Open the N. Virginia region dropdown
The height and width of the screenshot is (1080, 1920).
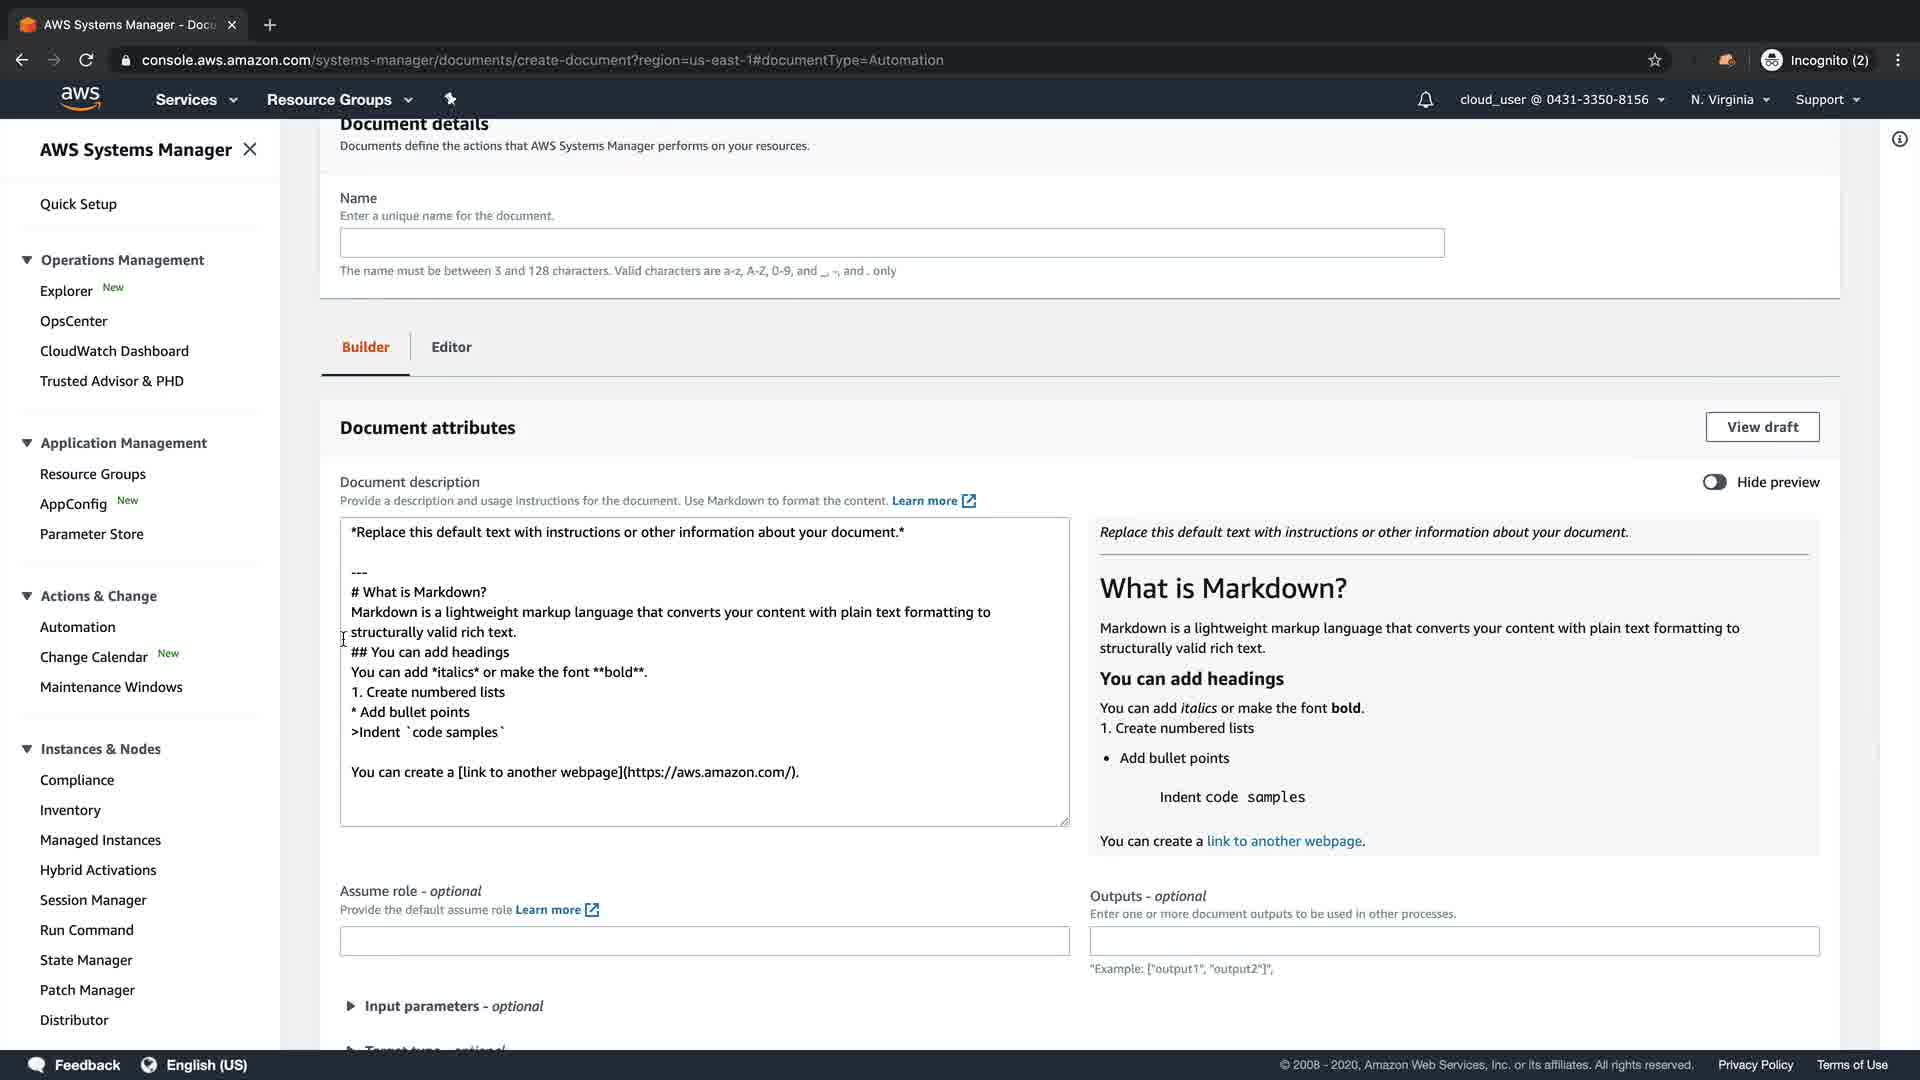(1730, 100)
